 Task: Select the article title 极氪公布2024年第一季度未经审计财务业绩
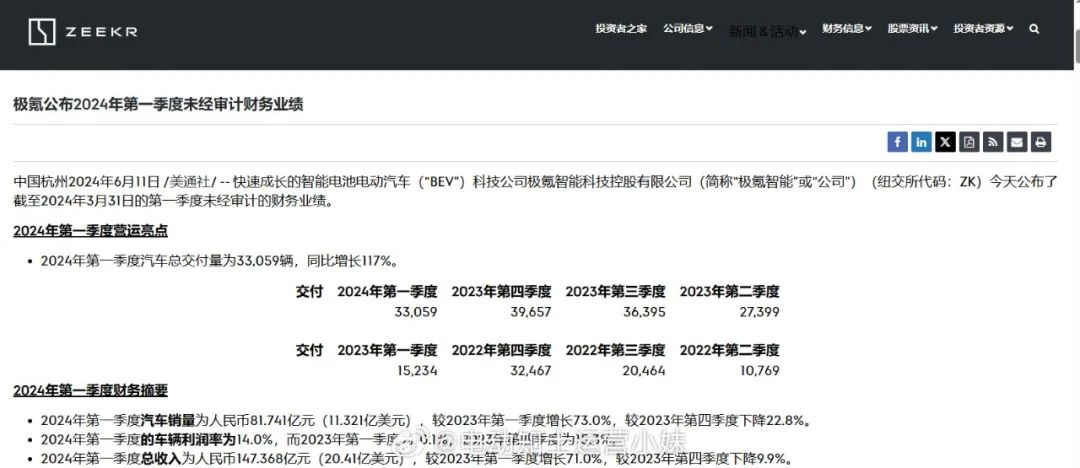pyautogui.click(x=158, y=105)
